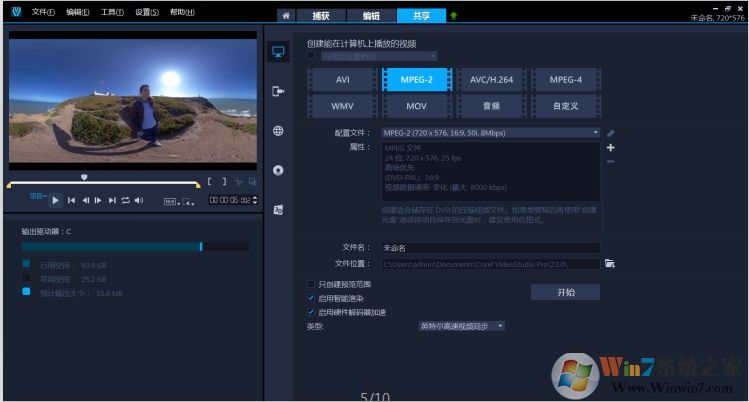Viewport: 749px width, 402px height.
Task: Set the mark-in bracket
Action: tap(209, 181)
